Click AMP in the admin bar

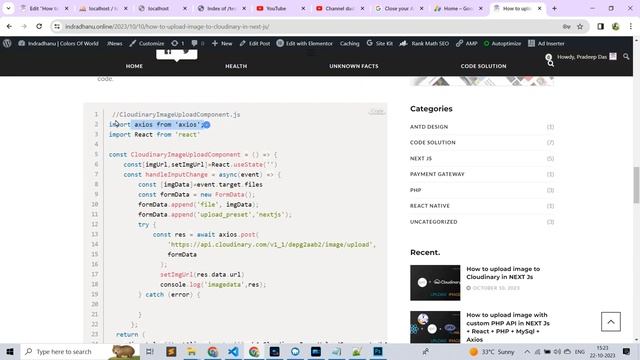[x=467, y=43]
